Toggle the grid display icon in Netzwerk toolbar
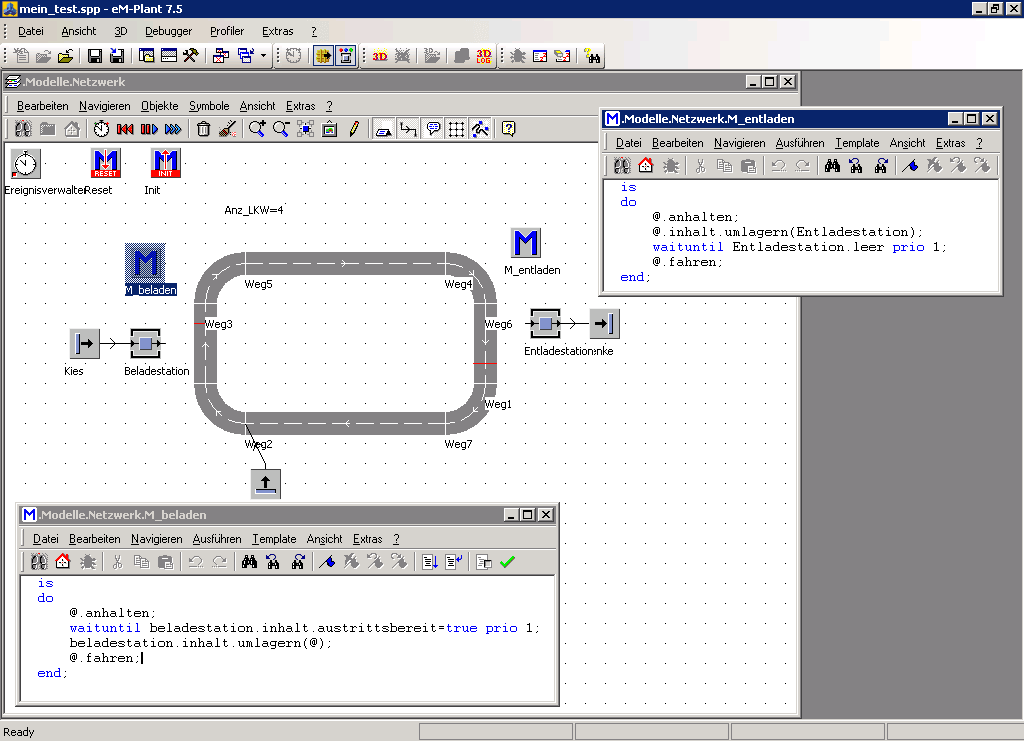This screenshot has width=1024, height=742. tap(456, 129)
